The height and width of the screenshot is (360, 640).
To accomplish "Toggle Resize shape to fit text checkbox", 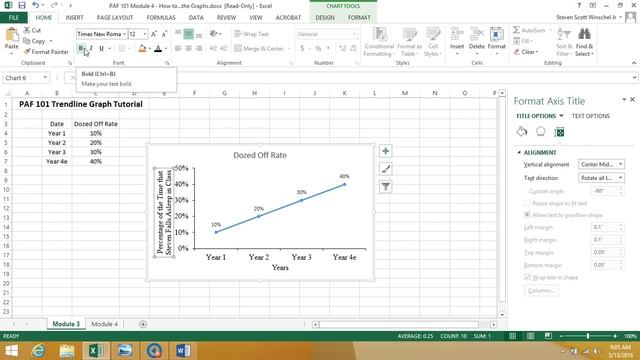I will point(527,203).
